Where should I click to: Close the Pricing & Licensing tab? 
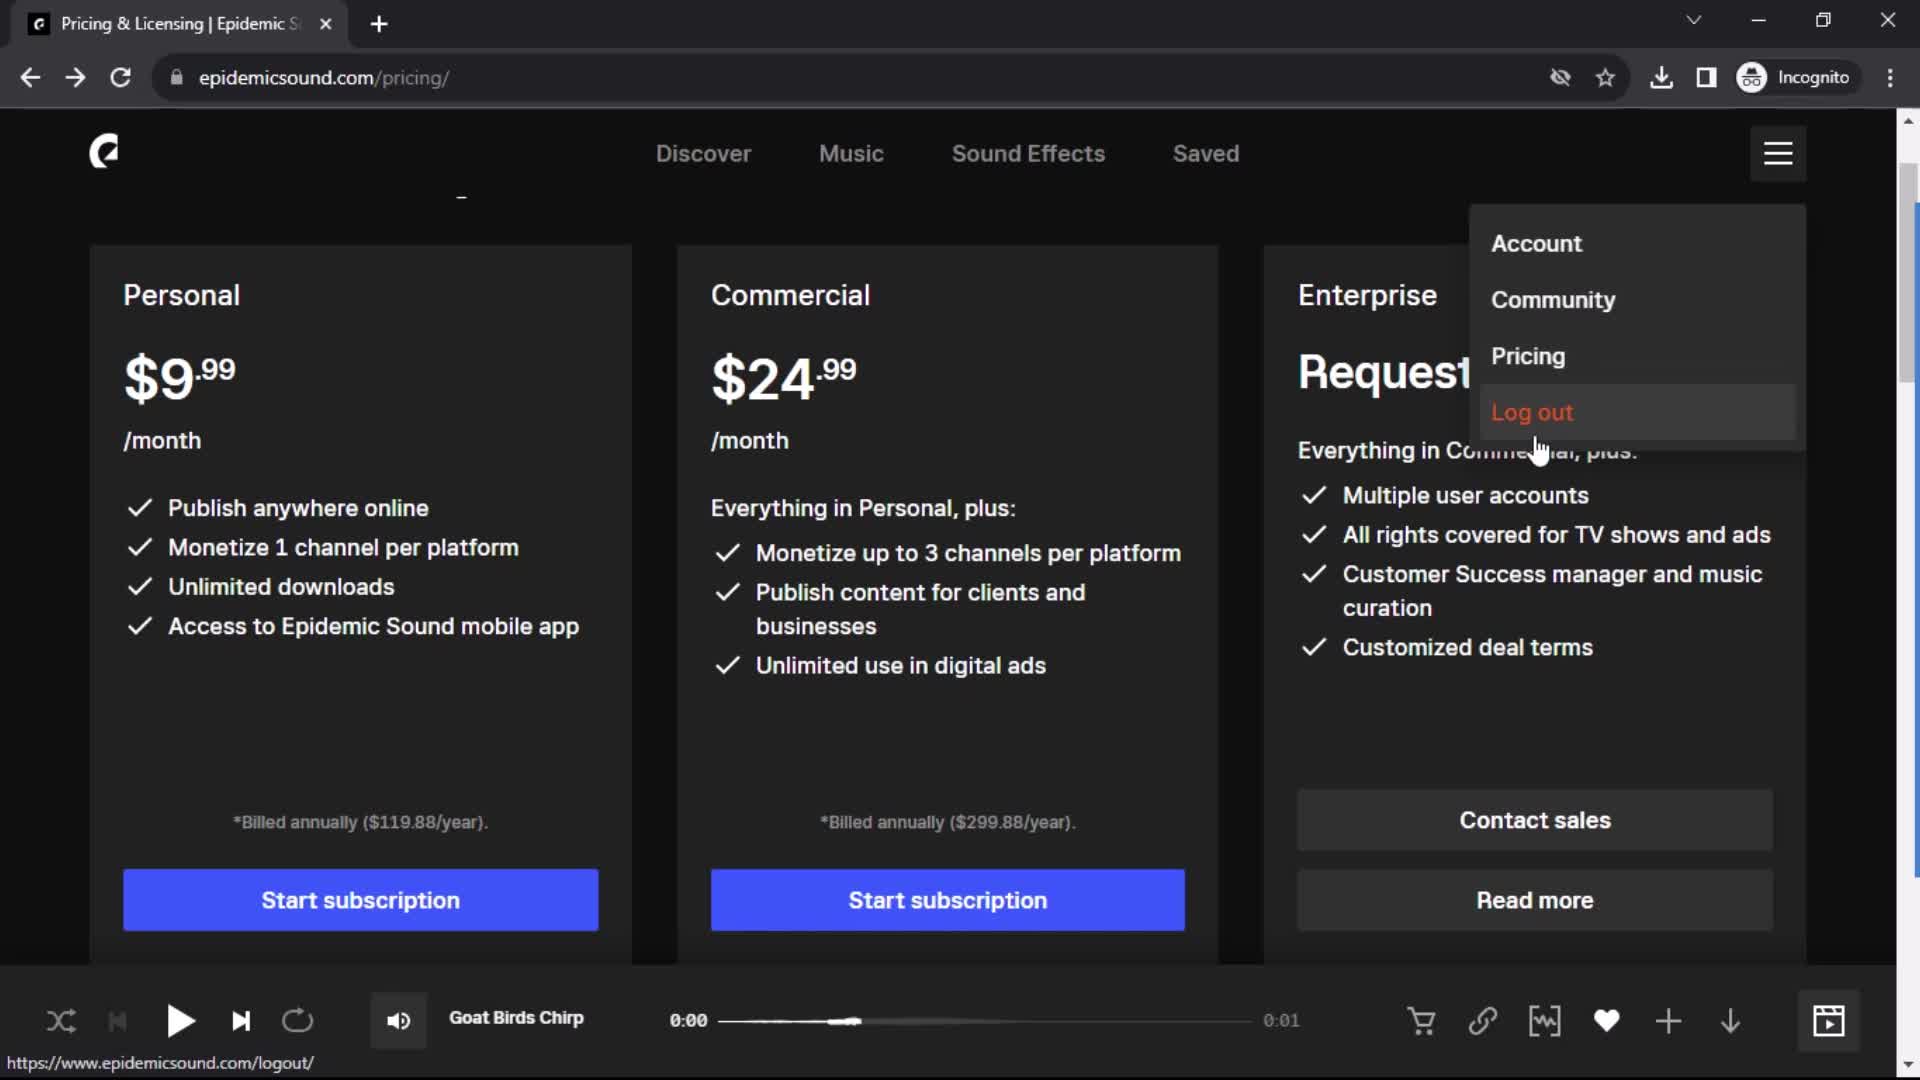(325, 24)
